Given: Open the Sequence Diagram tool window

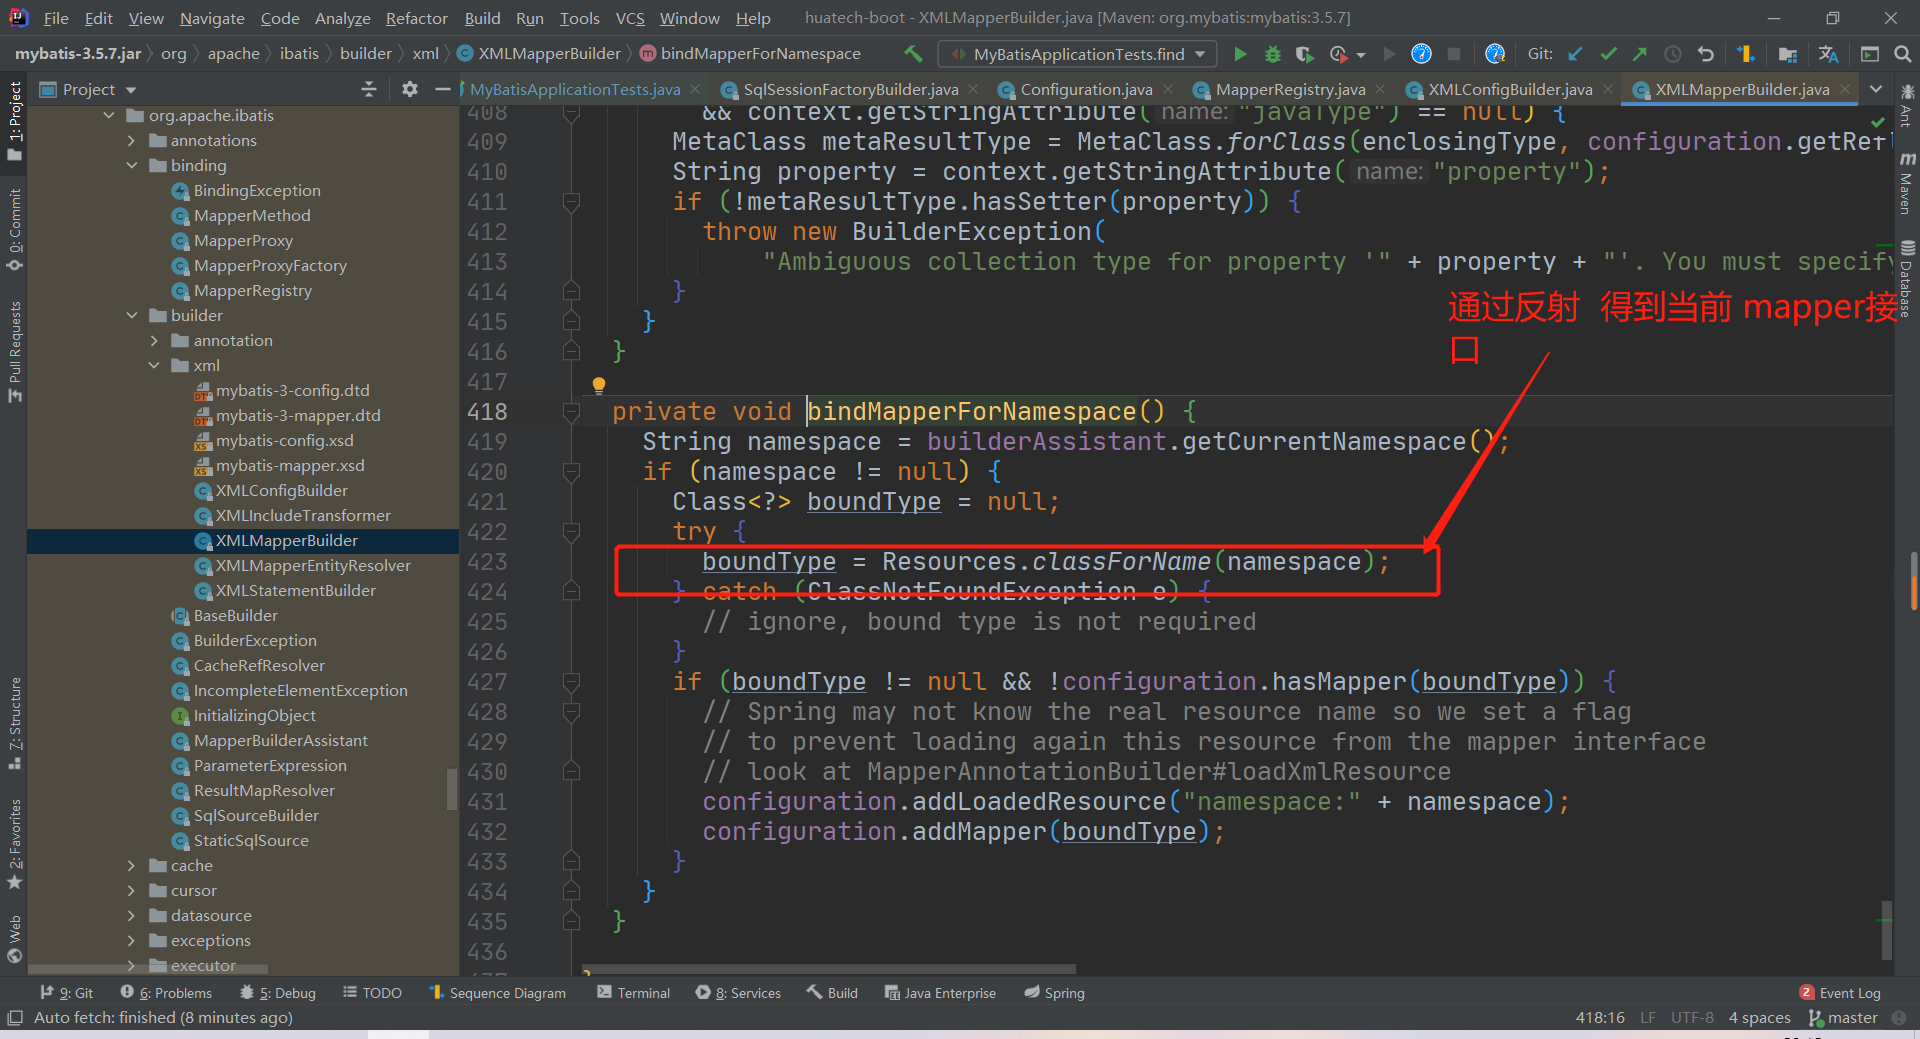Looking at the screenshot, I should tap(497, 992).
